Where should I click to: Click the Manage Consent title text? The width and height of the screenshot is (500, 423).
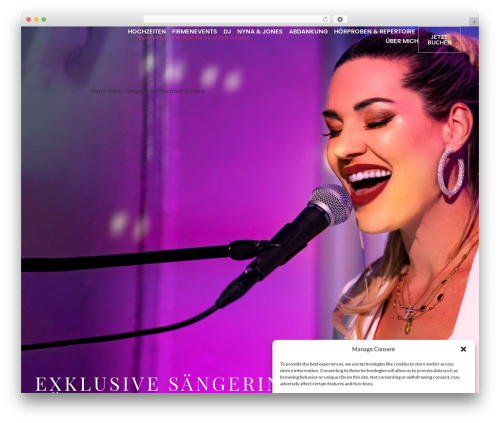373,349
